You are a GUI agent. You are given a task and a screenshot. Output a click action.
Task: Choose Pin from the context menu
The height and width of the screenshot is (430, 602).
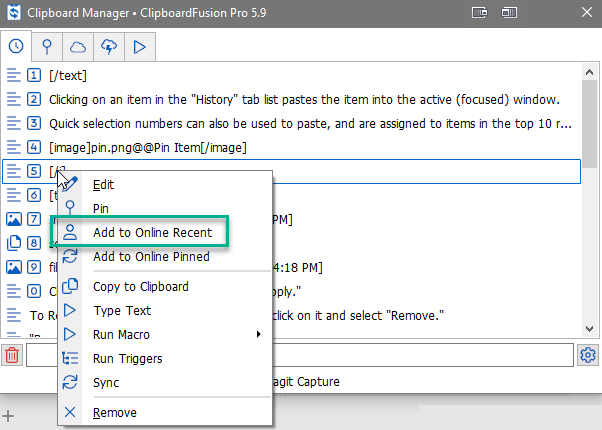point(165,208)
